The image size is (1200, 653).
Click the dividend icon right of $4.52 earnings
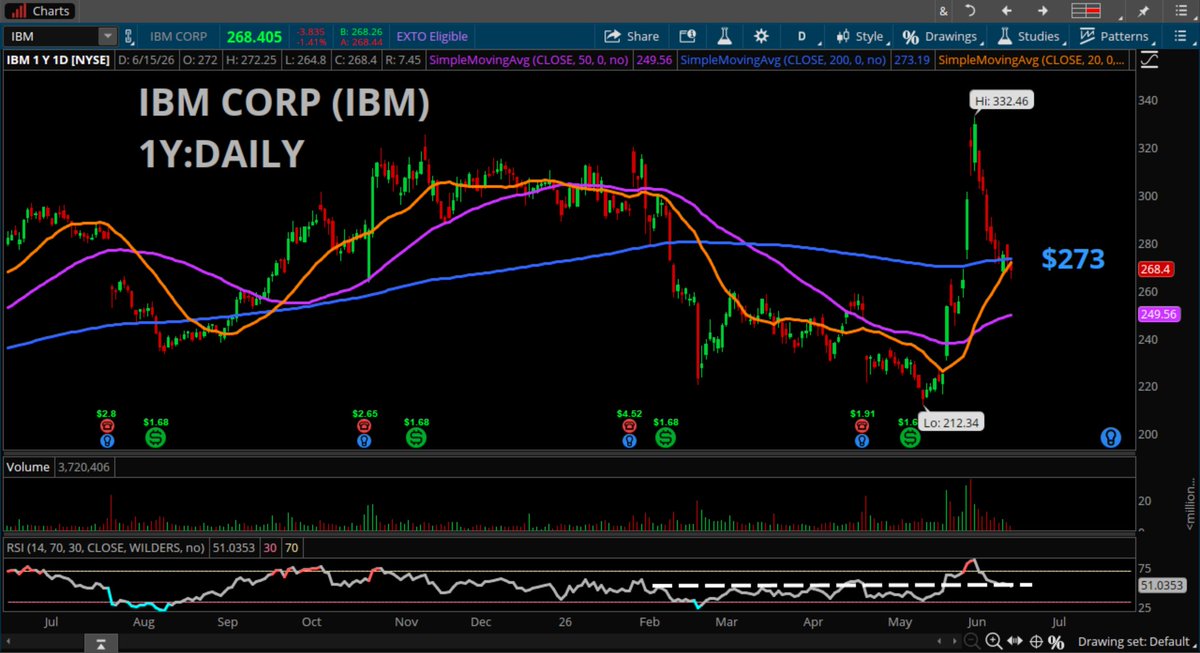click(x=665, y=438)
